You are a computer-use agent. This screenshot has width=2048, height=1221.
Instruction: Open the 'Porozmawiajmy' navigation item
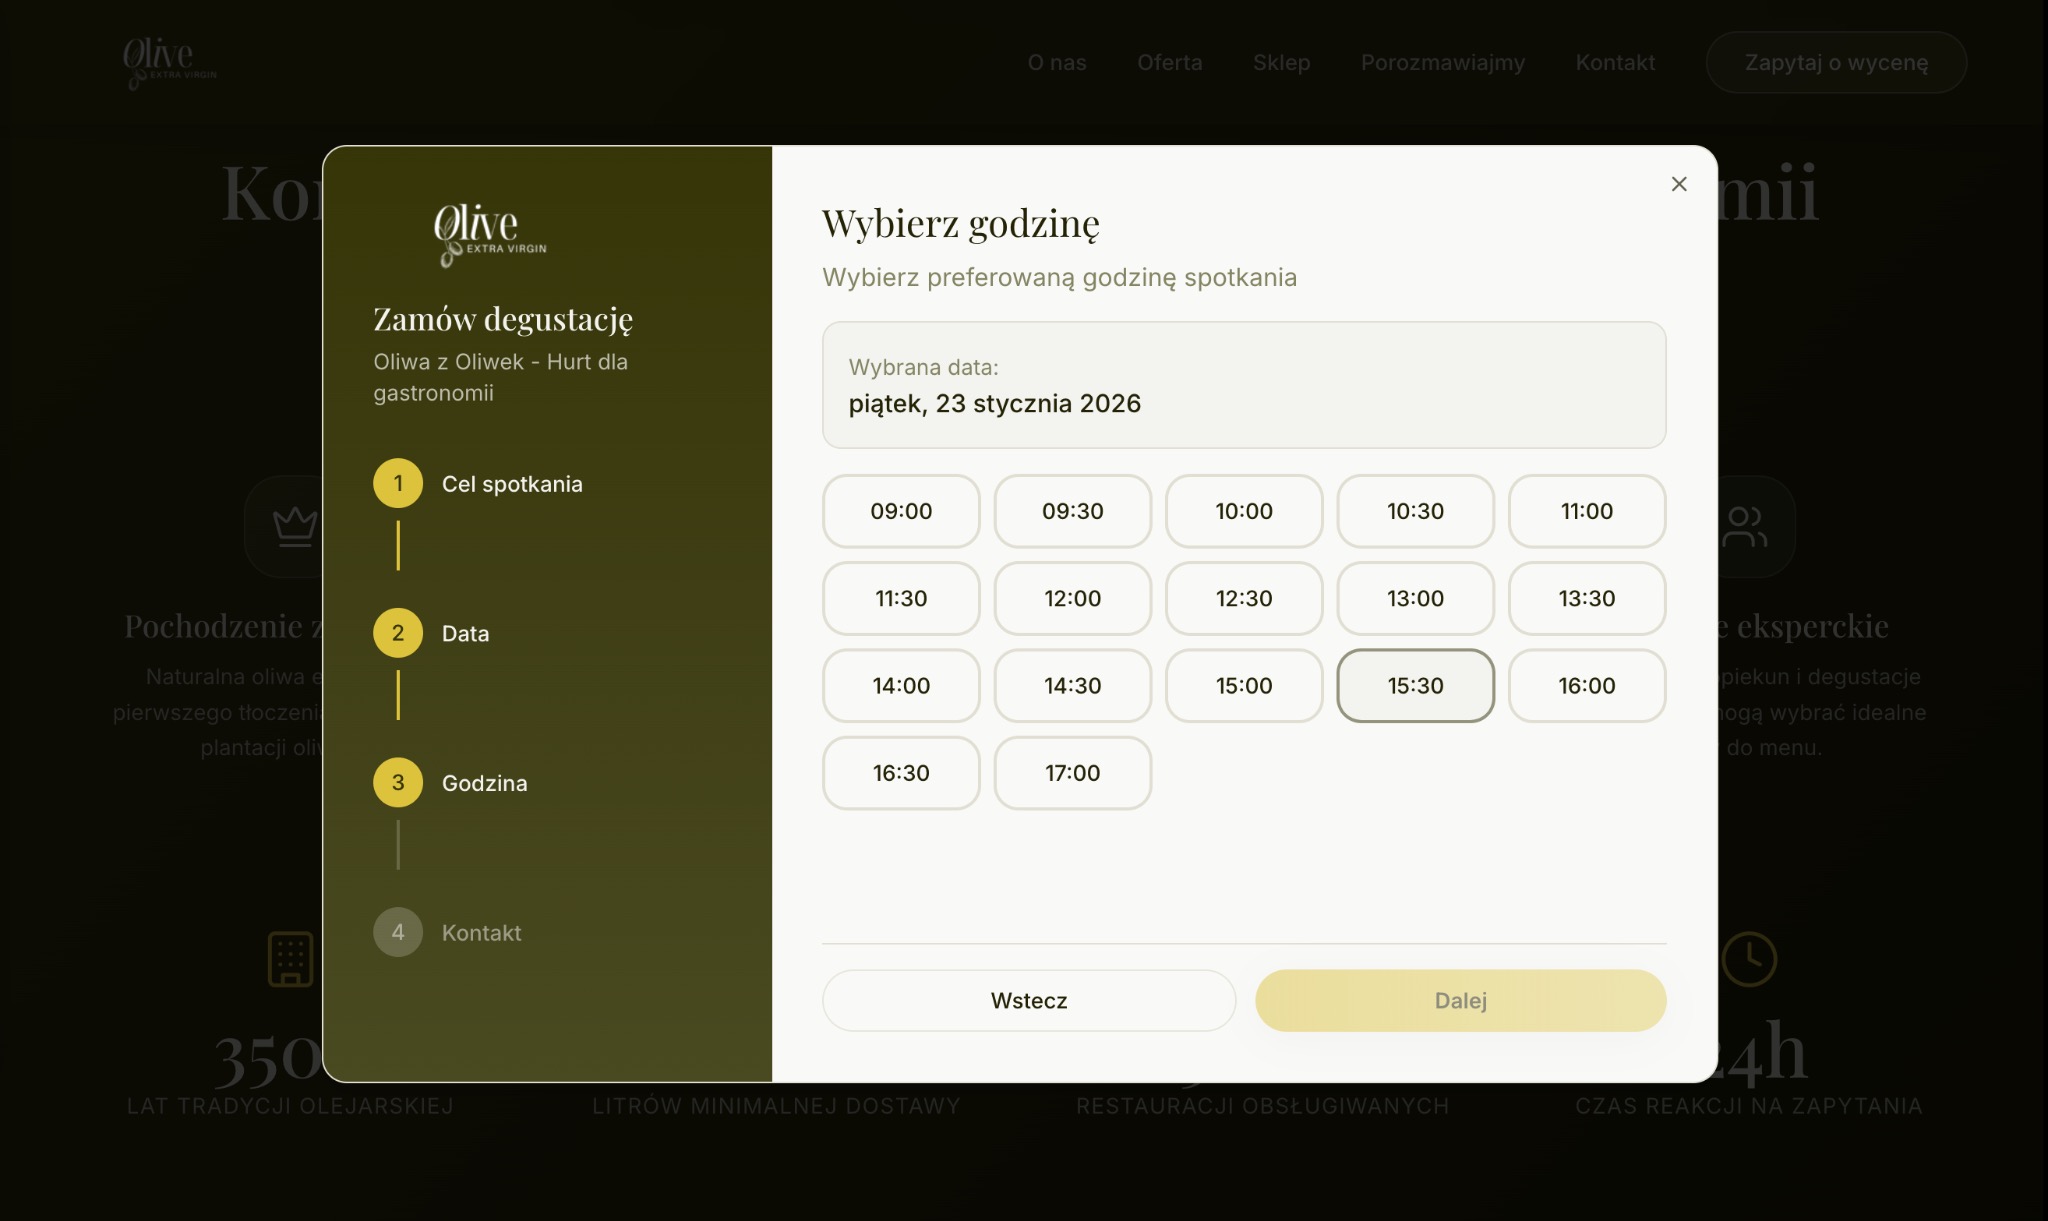tap(1442, 62)
